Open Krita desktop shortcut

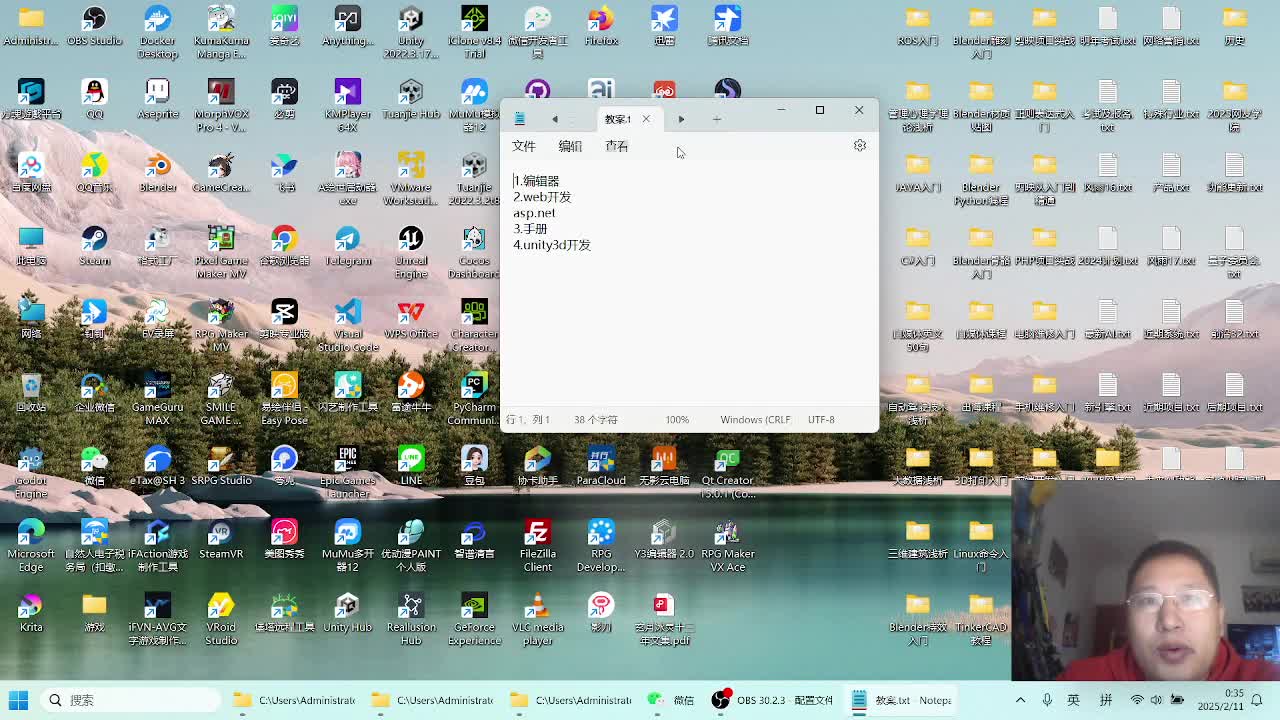[31, 612]
